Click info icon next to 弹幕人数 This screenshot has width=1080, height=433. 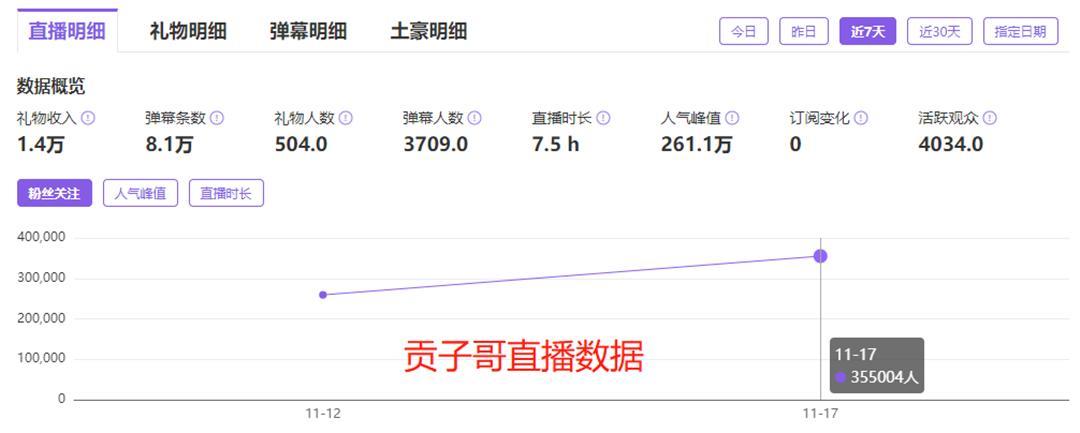tap(475, 118)
